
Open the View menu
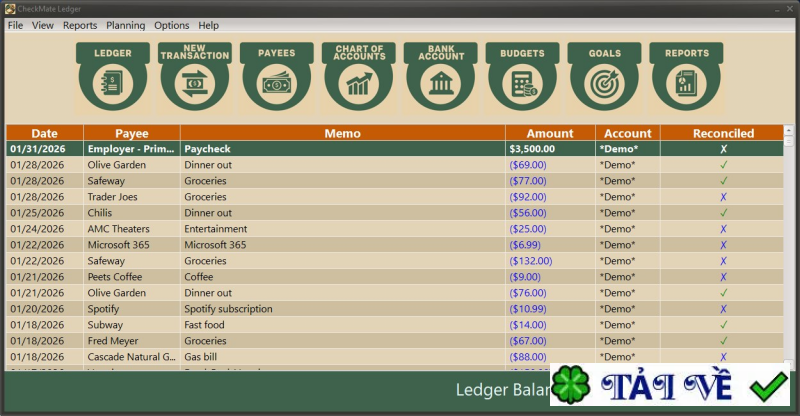(43, 26)
